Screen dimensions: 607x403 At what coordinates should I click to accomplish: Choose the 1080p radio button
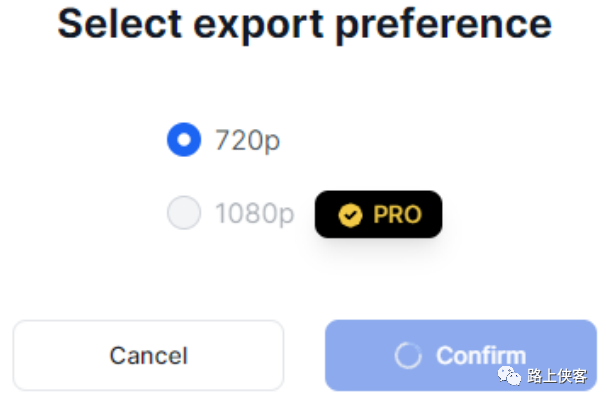[184, 213]
